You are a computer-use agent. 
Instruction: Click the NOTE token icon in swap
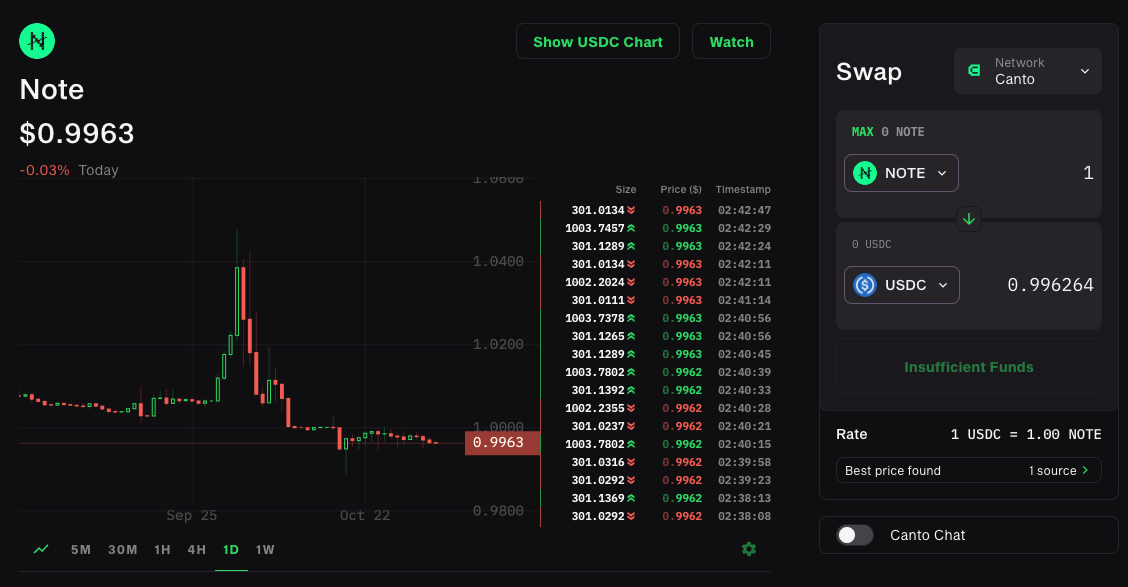pyautogui.click(x=865, y=173)
